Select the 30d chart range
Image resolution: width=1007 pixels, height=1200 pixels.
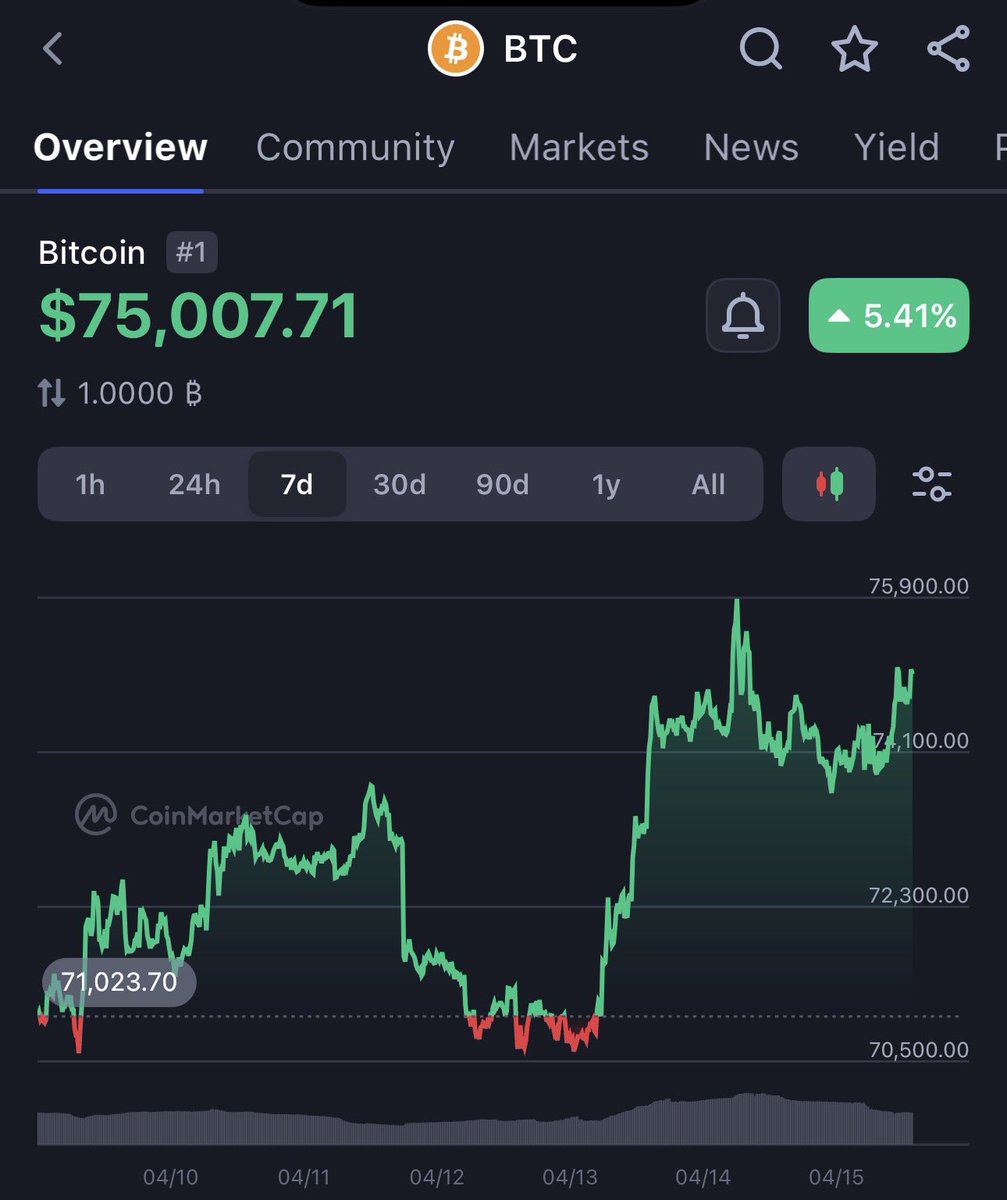click(x=400, y=485)
